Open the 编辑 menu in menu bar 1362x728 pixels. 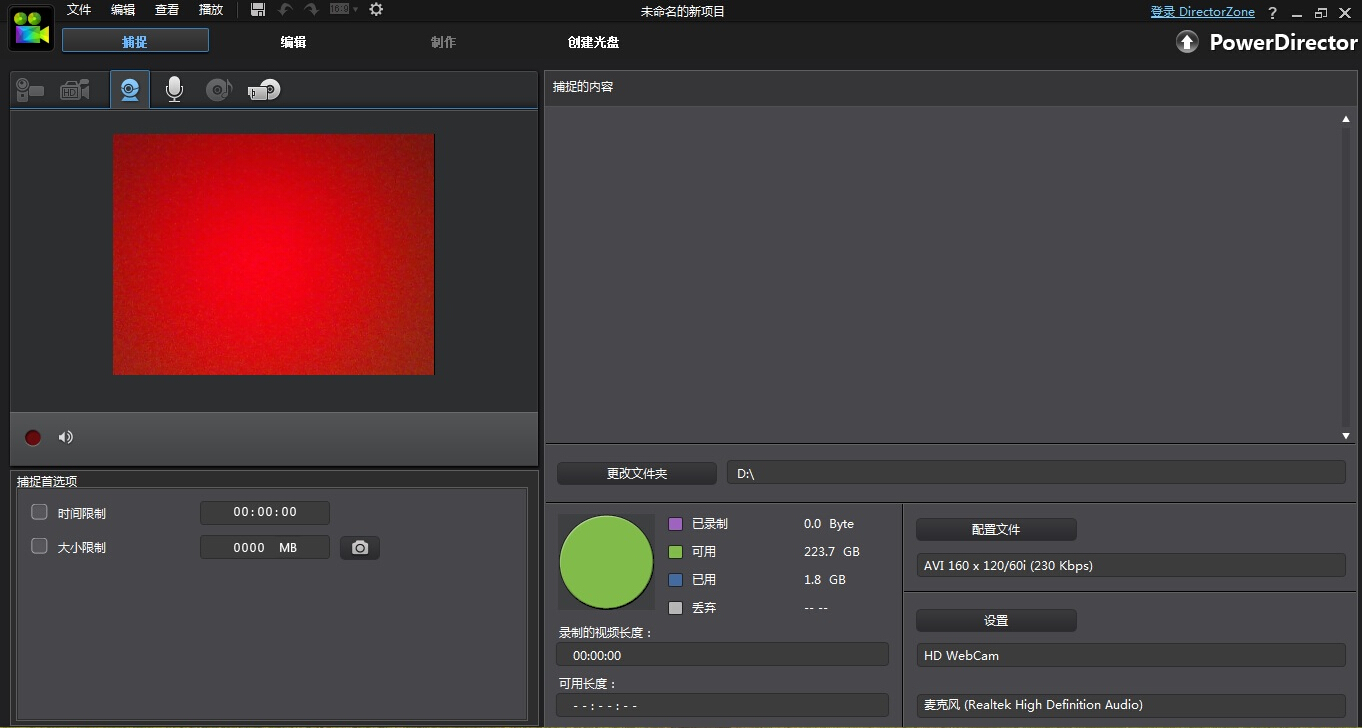[x=123, y=10]
